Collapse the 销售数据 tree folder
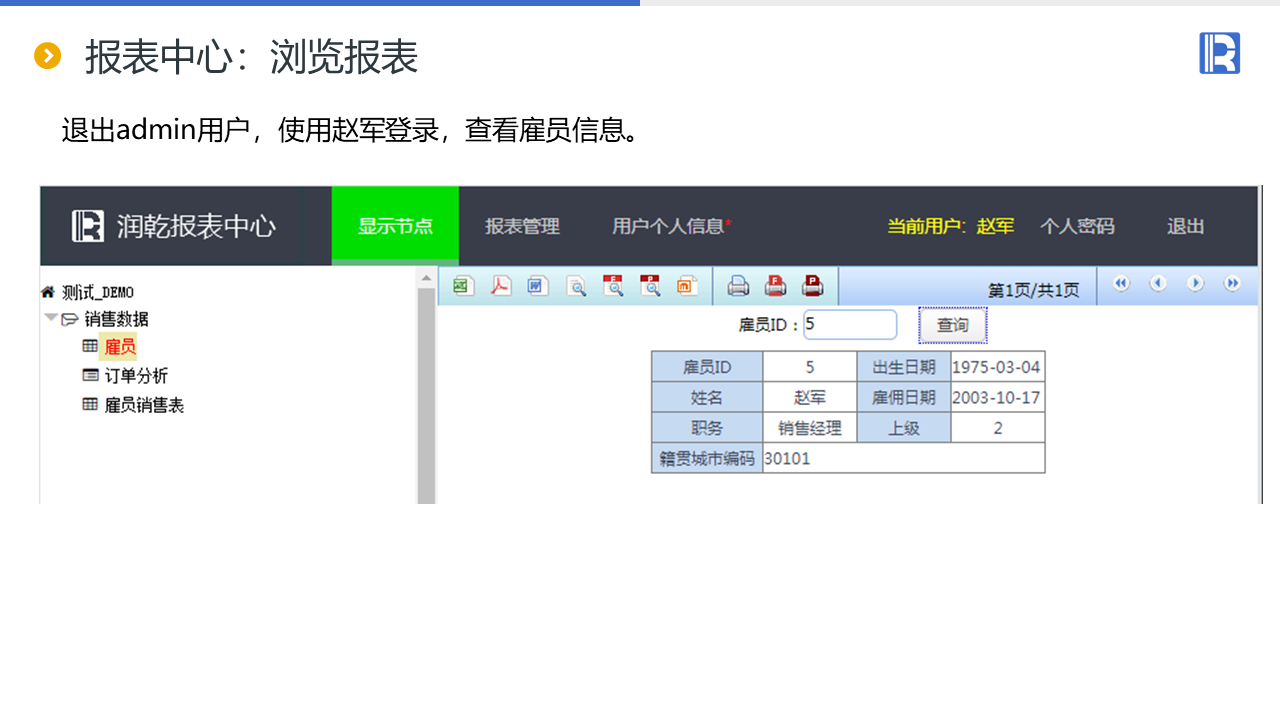 50,318
